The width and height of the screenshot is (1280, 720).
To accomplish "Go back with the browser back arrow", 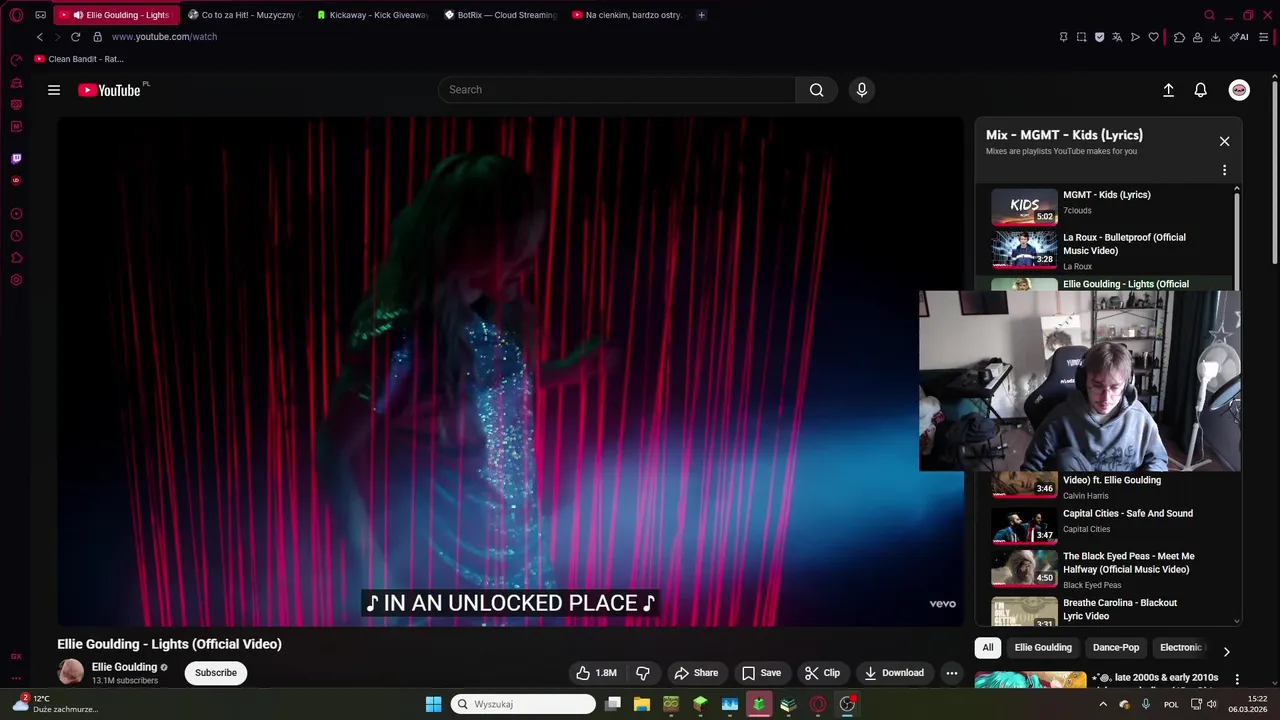I will point(40,37).
